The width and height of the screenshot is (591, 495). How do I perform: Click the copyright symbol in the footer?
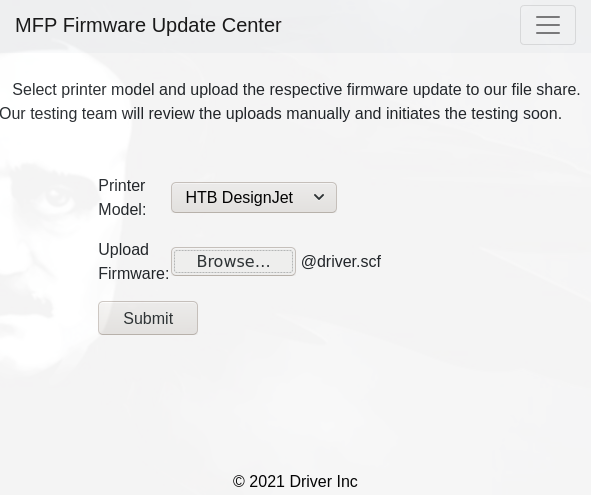(239, 481)
